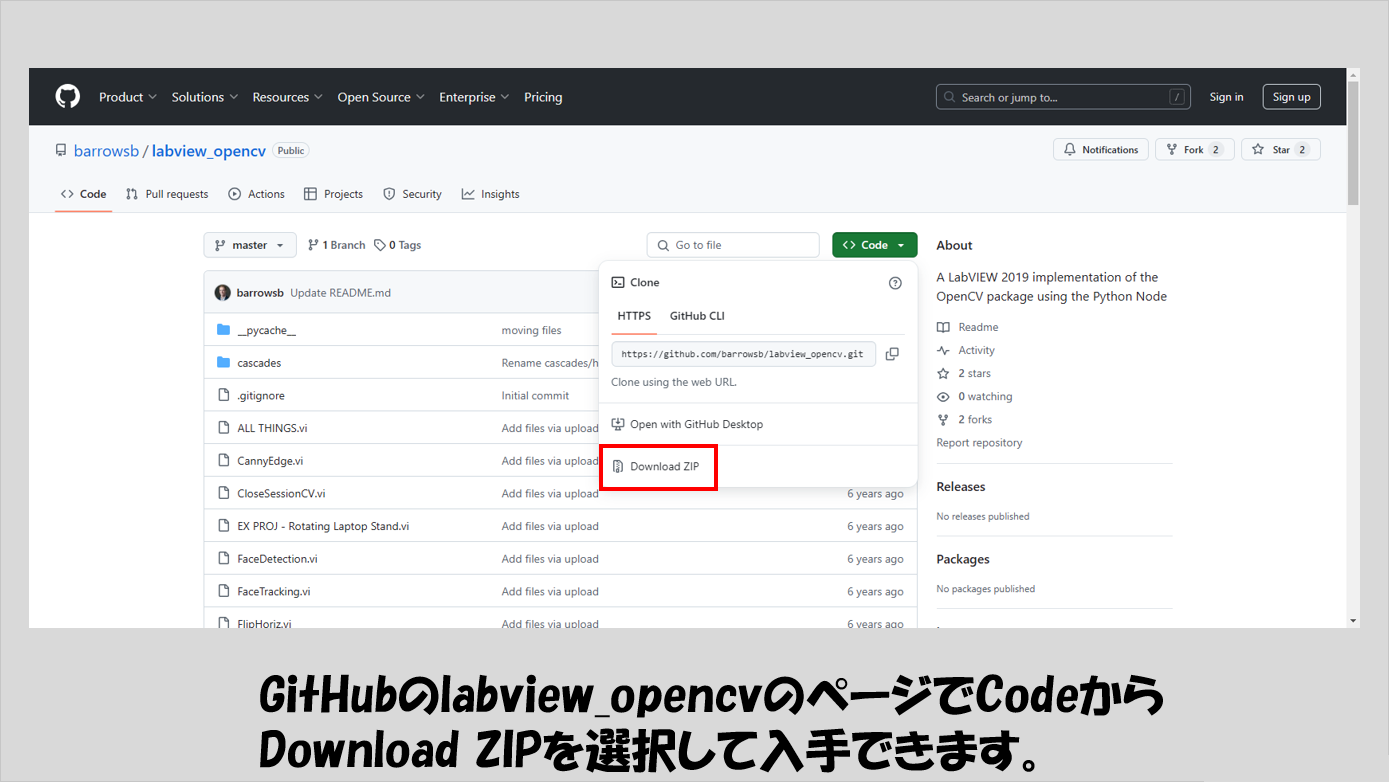
Task: Click the Update README.md commit message
Action: (340, 293)
